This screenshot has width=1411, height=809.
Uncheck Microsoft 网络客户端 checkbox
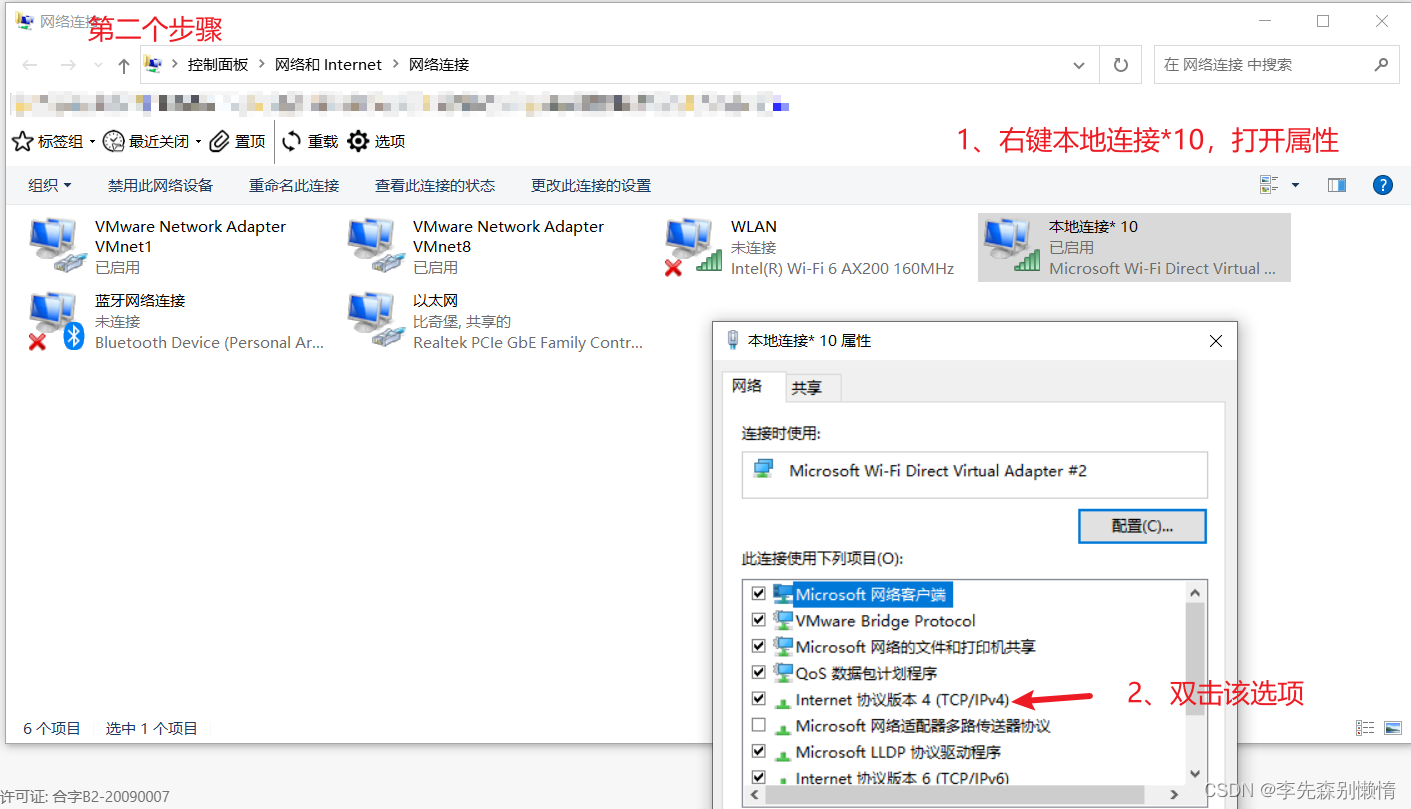click(x=759, y=594)
